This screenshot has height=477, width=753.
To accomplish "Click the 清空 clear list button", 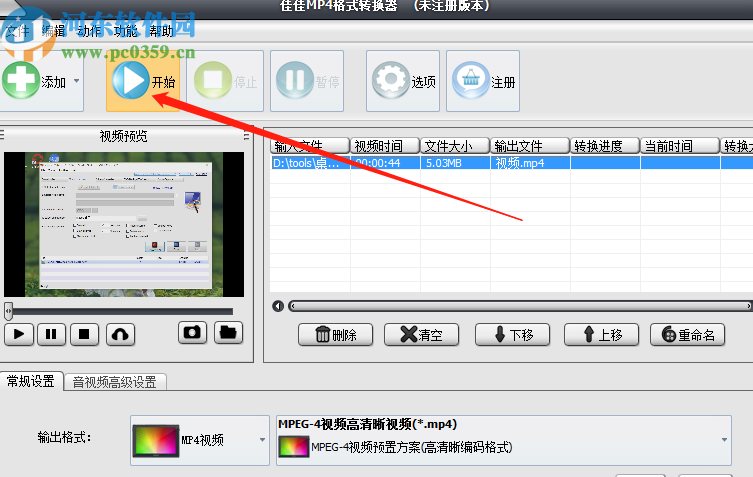I will 421,334.
